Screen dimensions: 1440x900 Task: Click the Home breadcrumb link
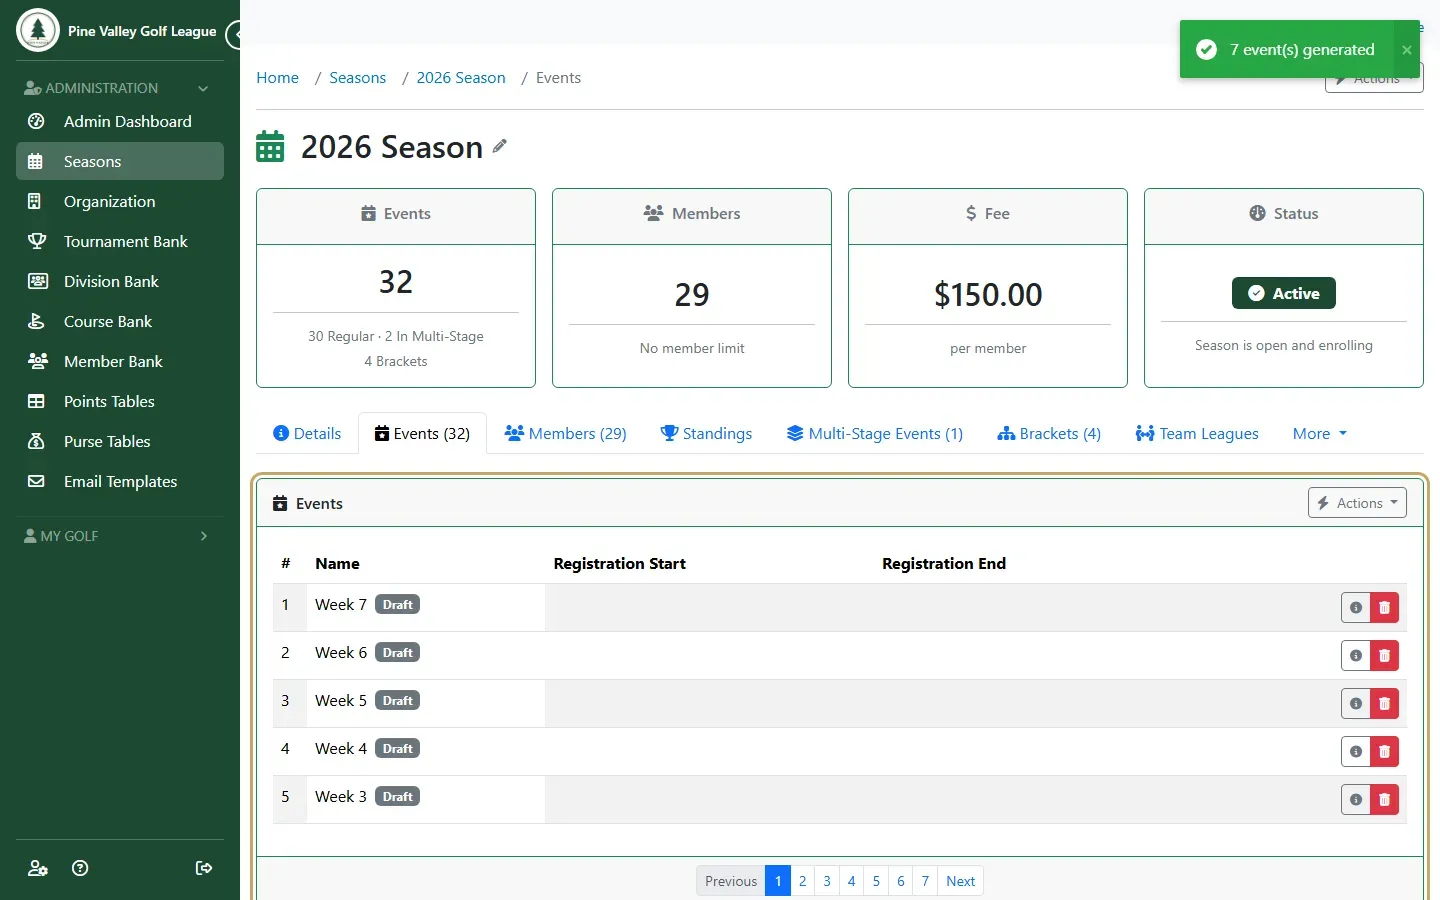click(277, 78)
